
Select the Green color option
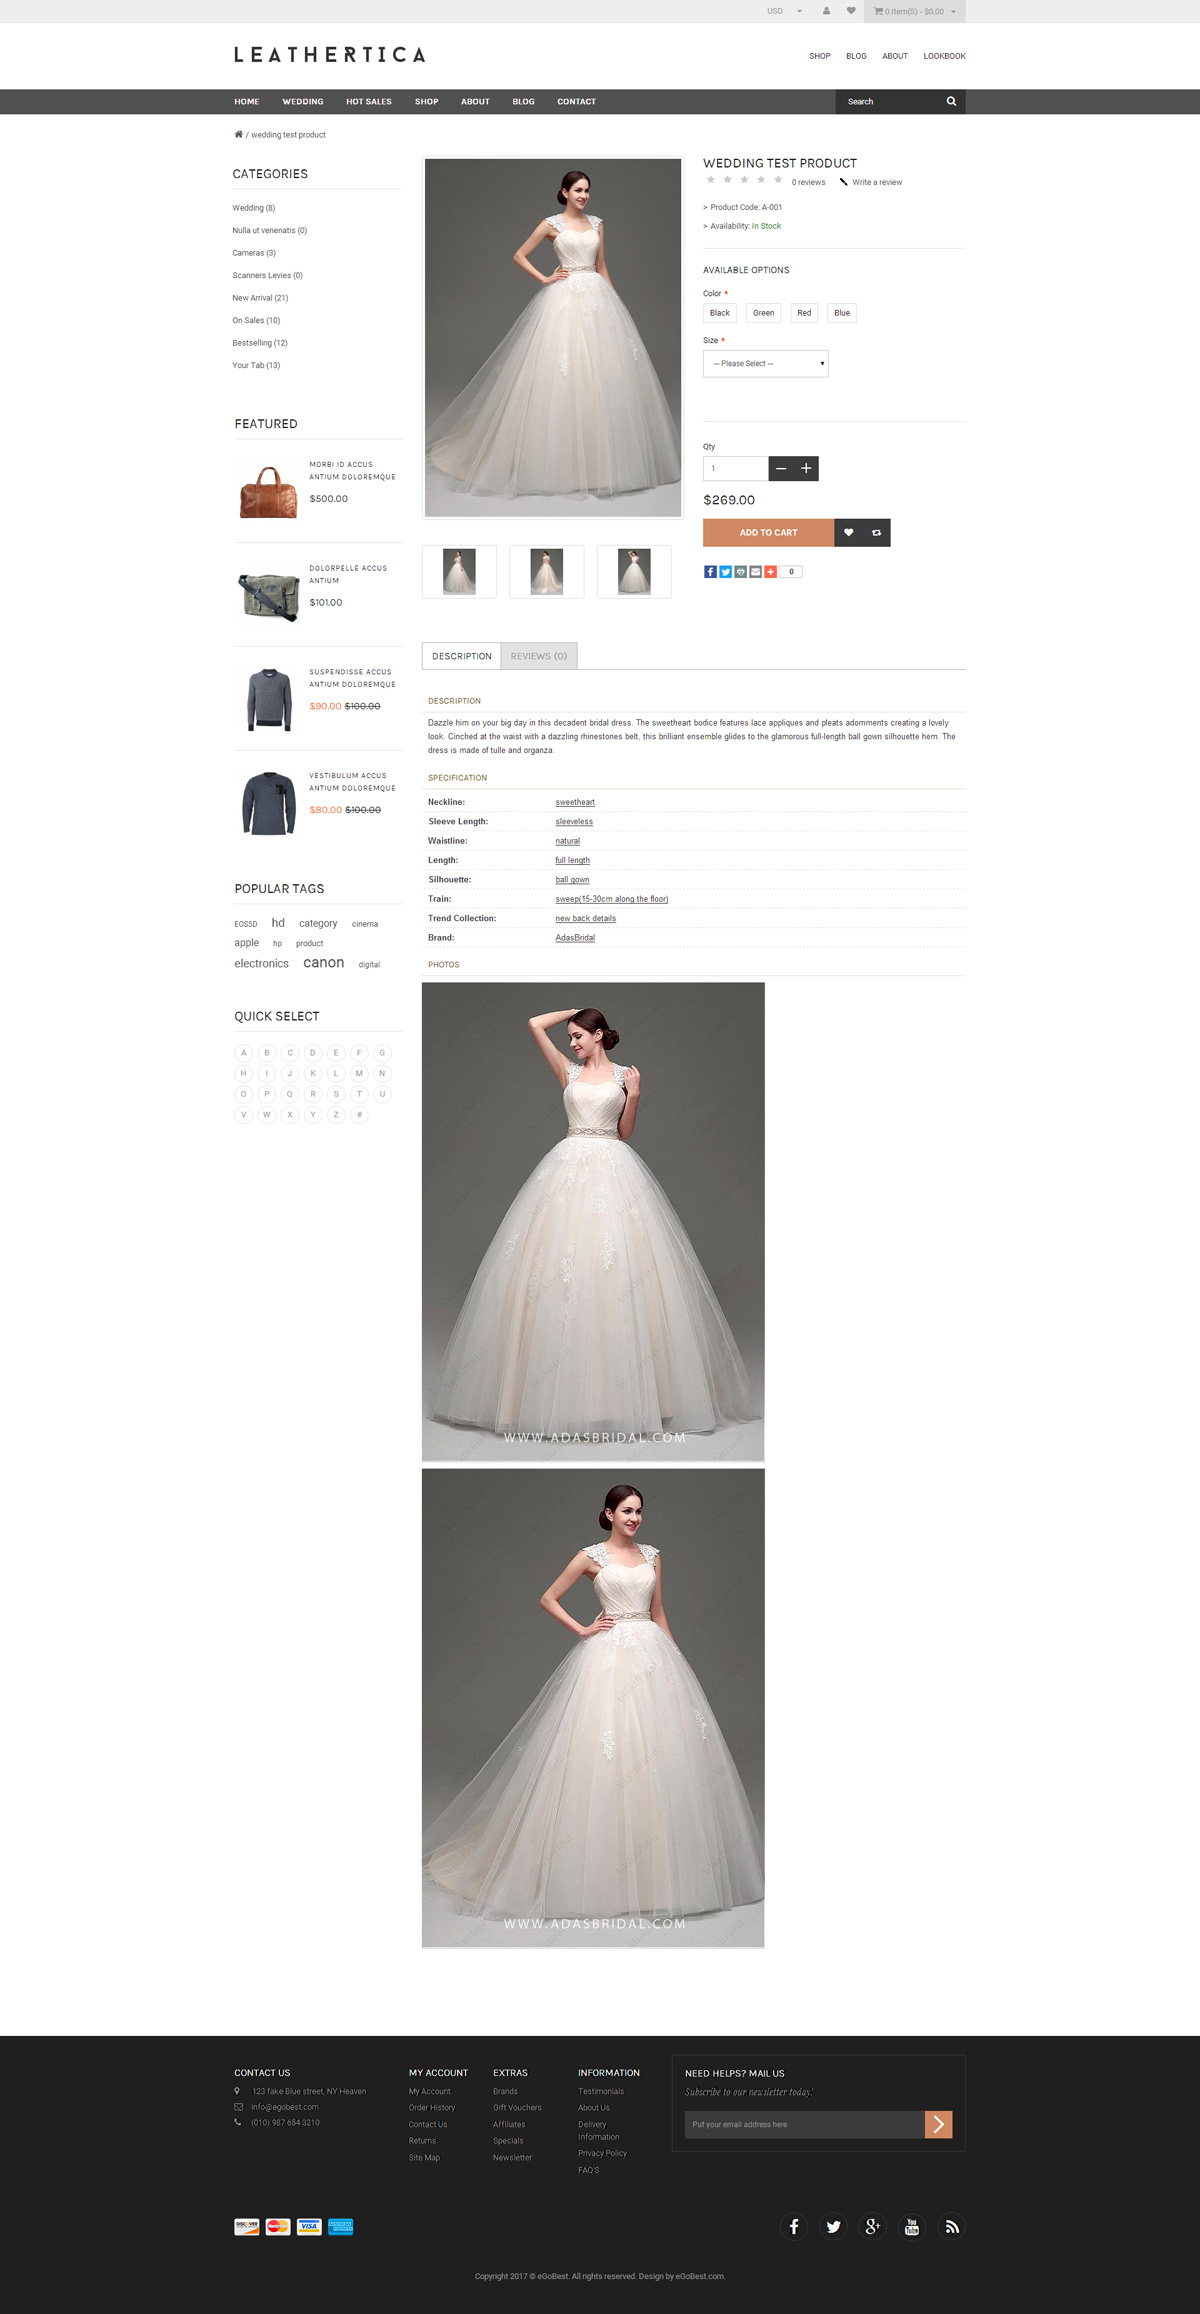(763, 313)
